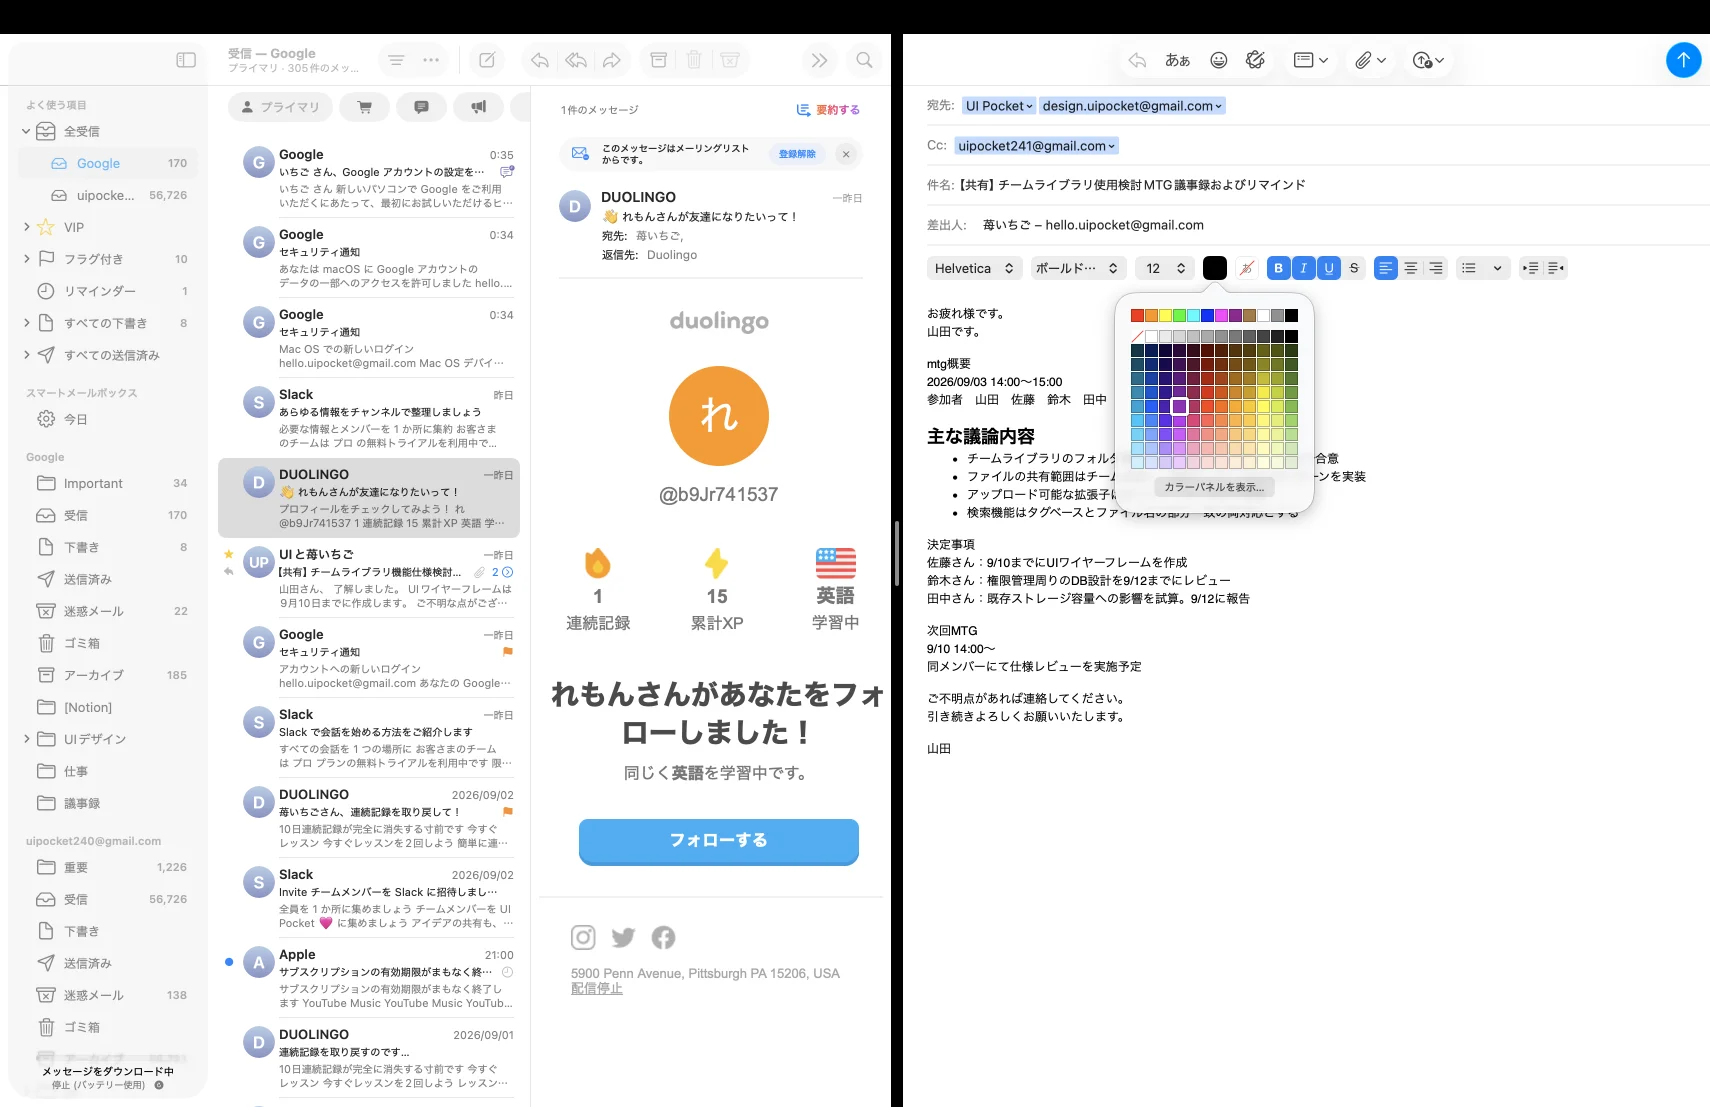Open the attachment paperclip dropdown

tap(1370, 60)
